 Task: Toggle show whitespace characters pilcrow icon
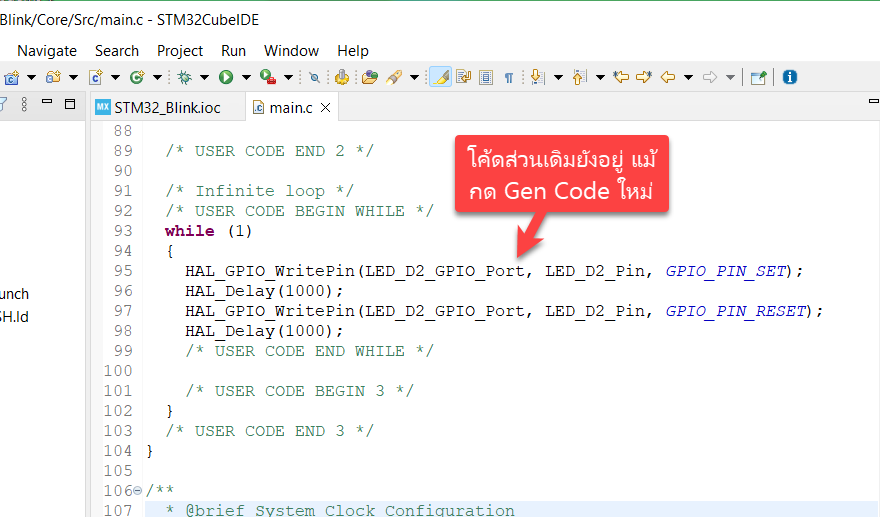coord(508,78)
